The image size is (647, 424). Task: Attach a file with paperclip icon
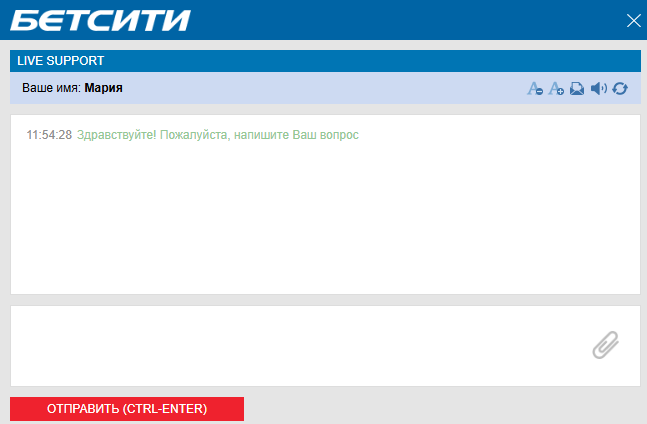[606, 345]
